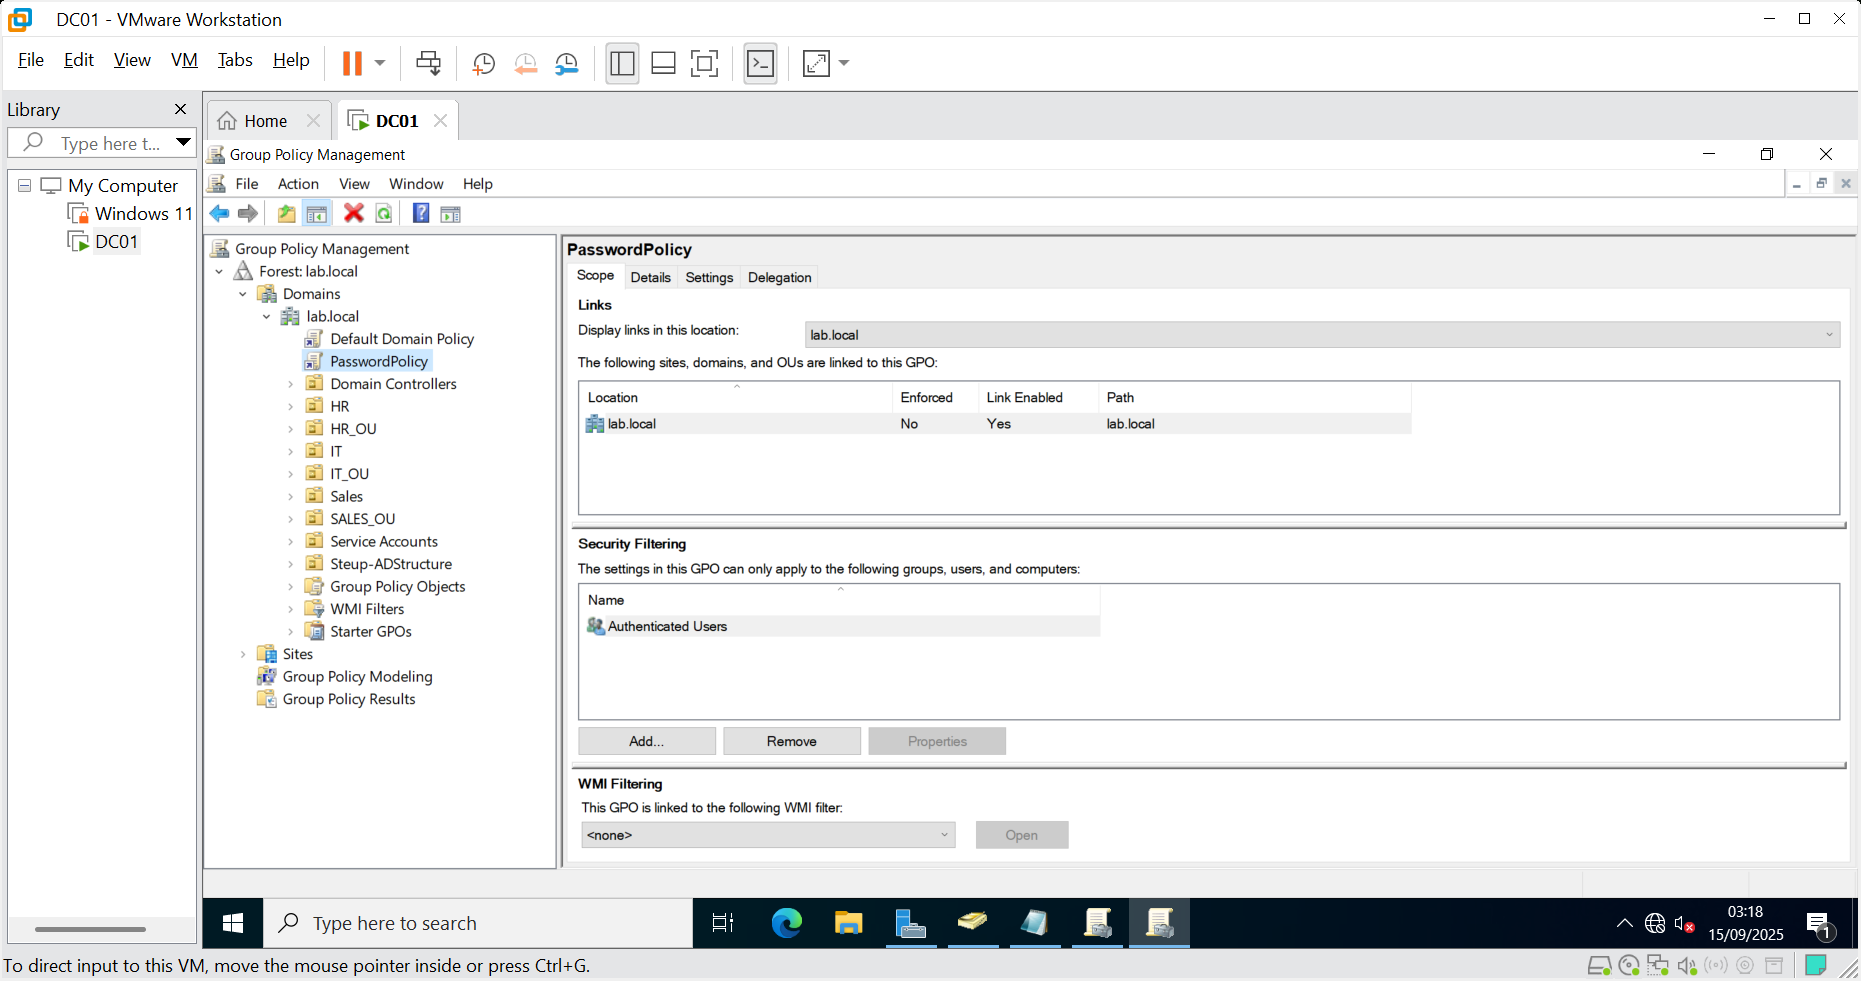Click the Add... button under Security Filtering
The image size is (1861, 981).
[646, 741]
